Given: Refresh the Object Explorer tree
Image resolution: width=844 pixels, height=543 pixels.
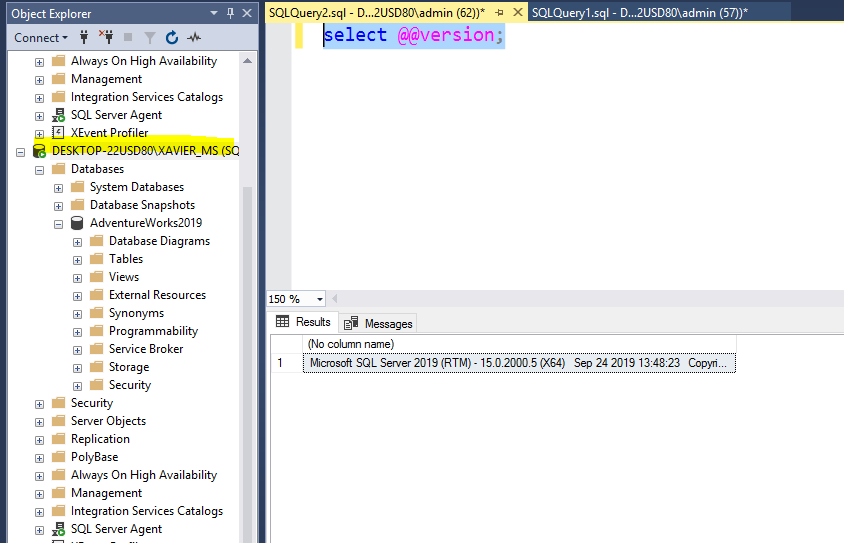Looking at the screenshot, I should tap(172, 38).
